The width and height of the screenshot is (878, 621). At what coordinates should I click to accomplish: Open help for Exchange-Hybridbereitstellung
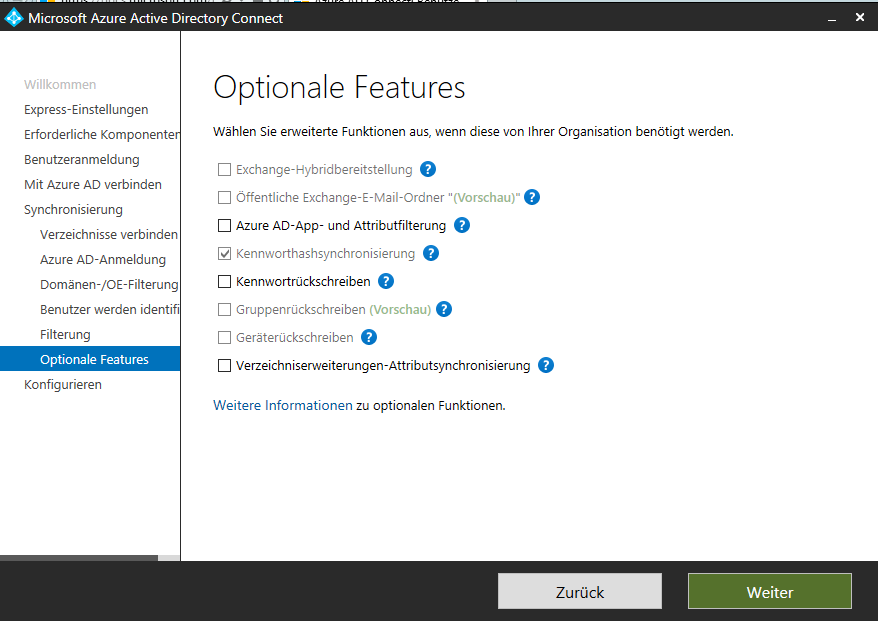[428, 169]
